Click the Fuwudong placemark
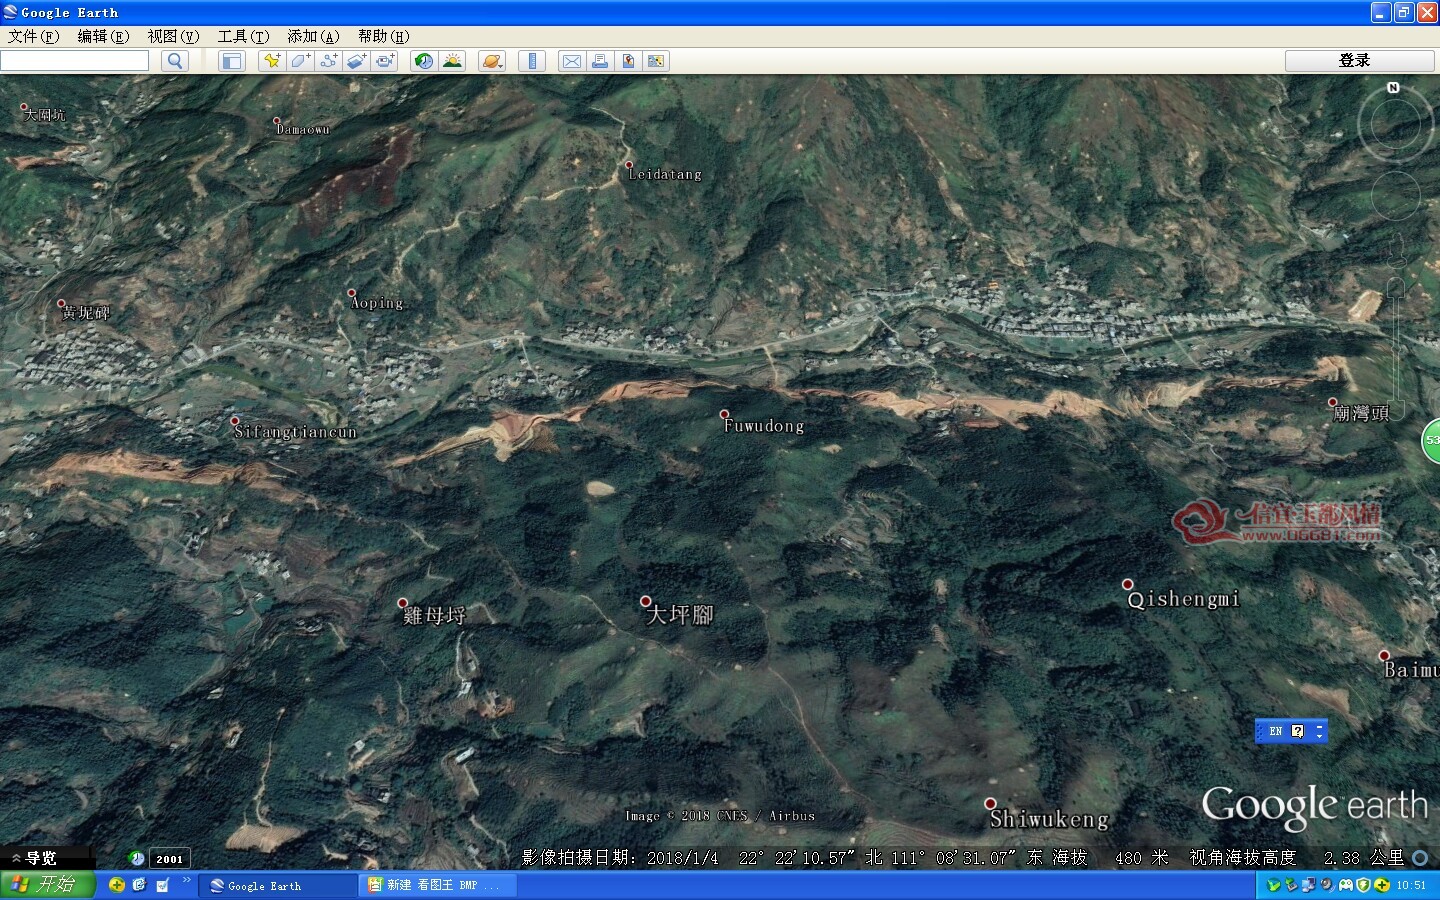Image resolution: width=1440 pixels, height=900 pixels. click(725, 414)
